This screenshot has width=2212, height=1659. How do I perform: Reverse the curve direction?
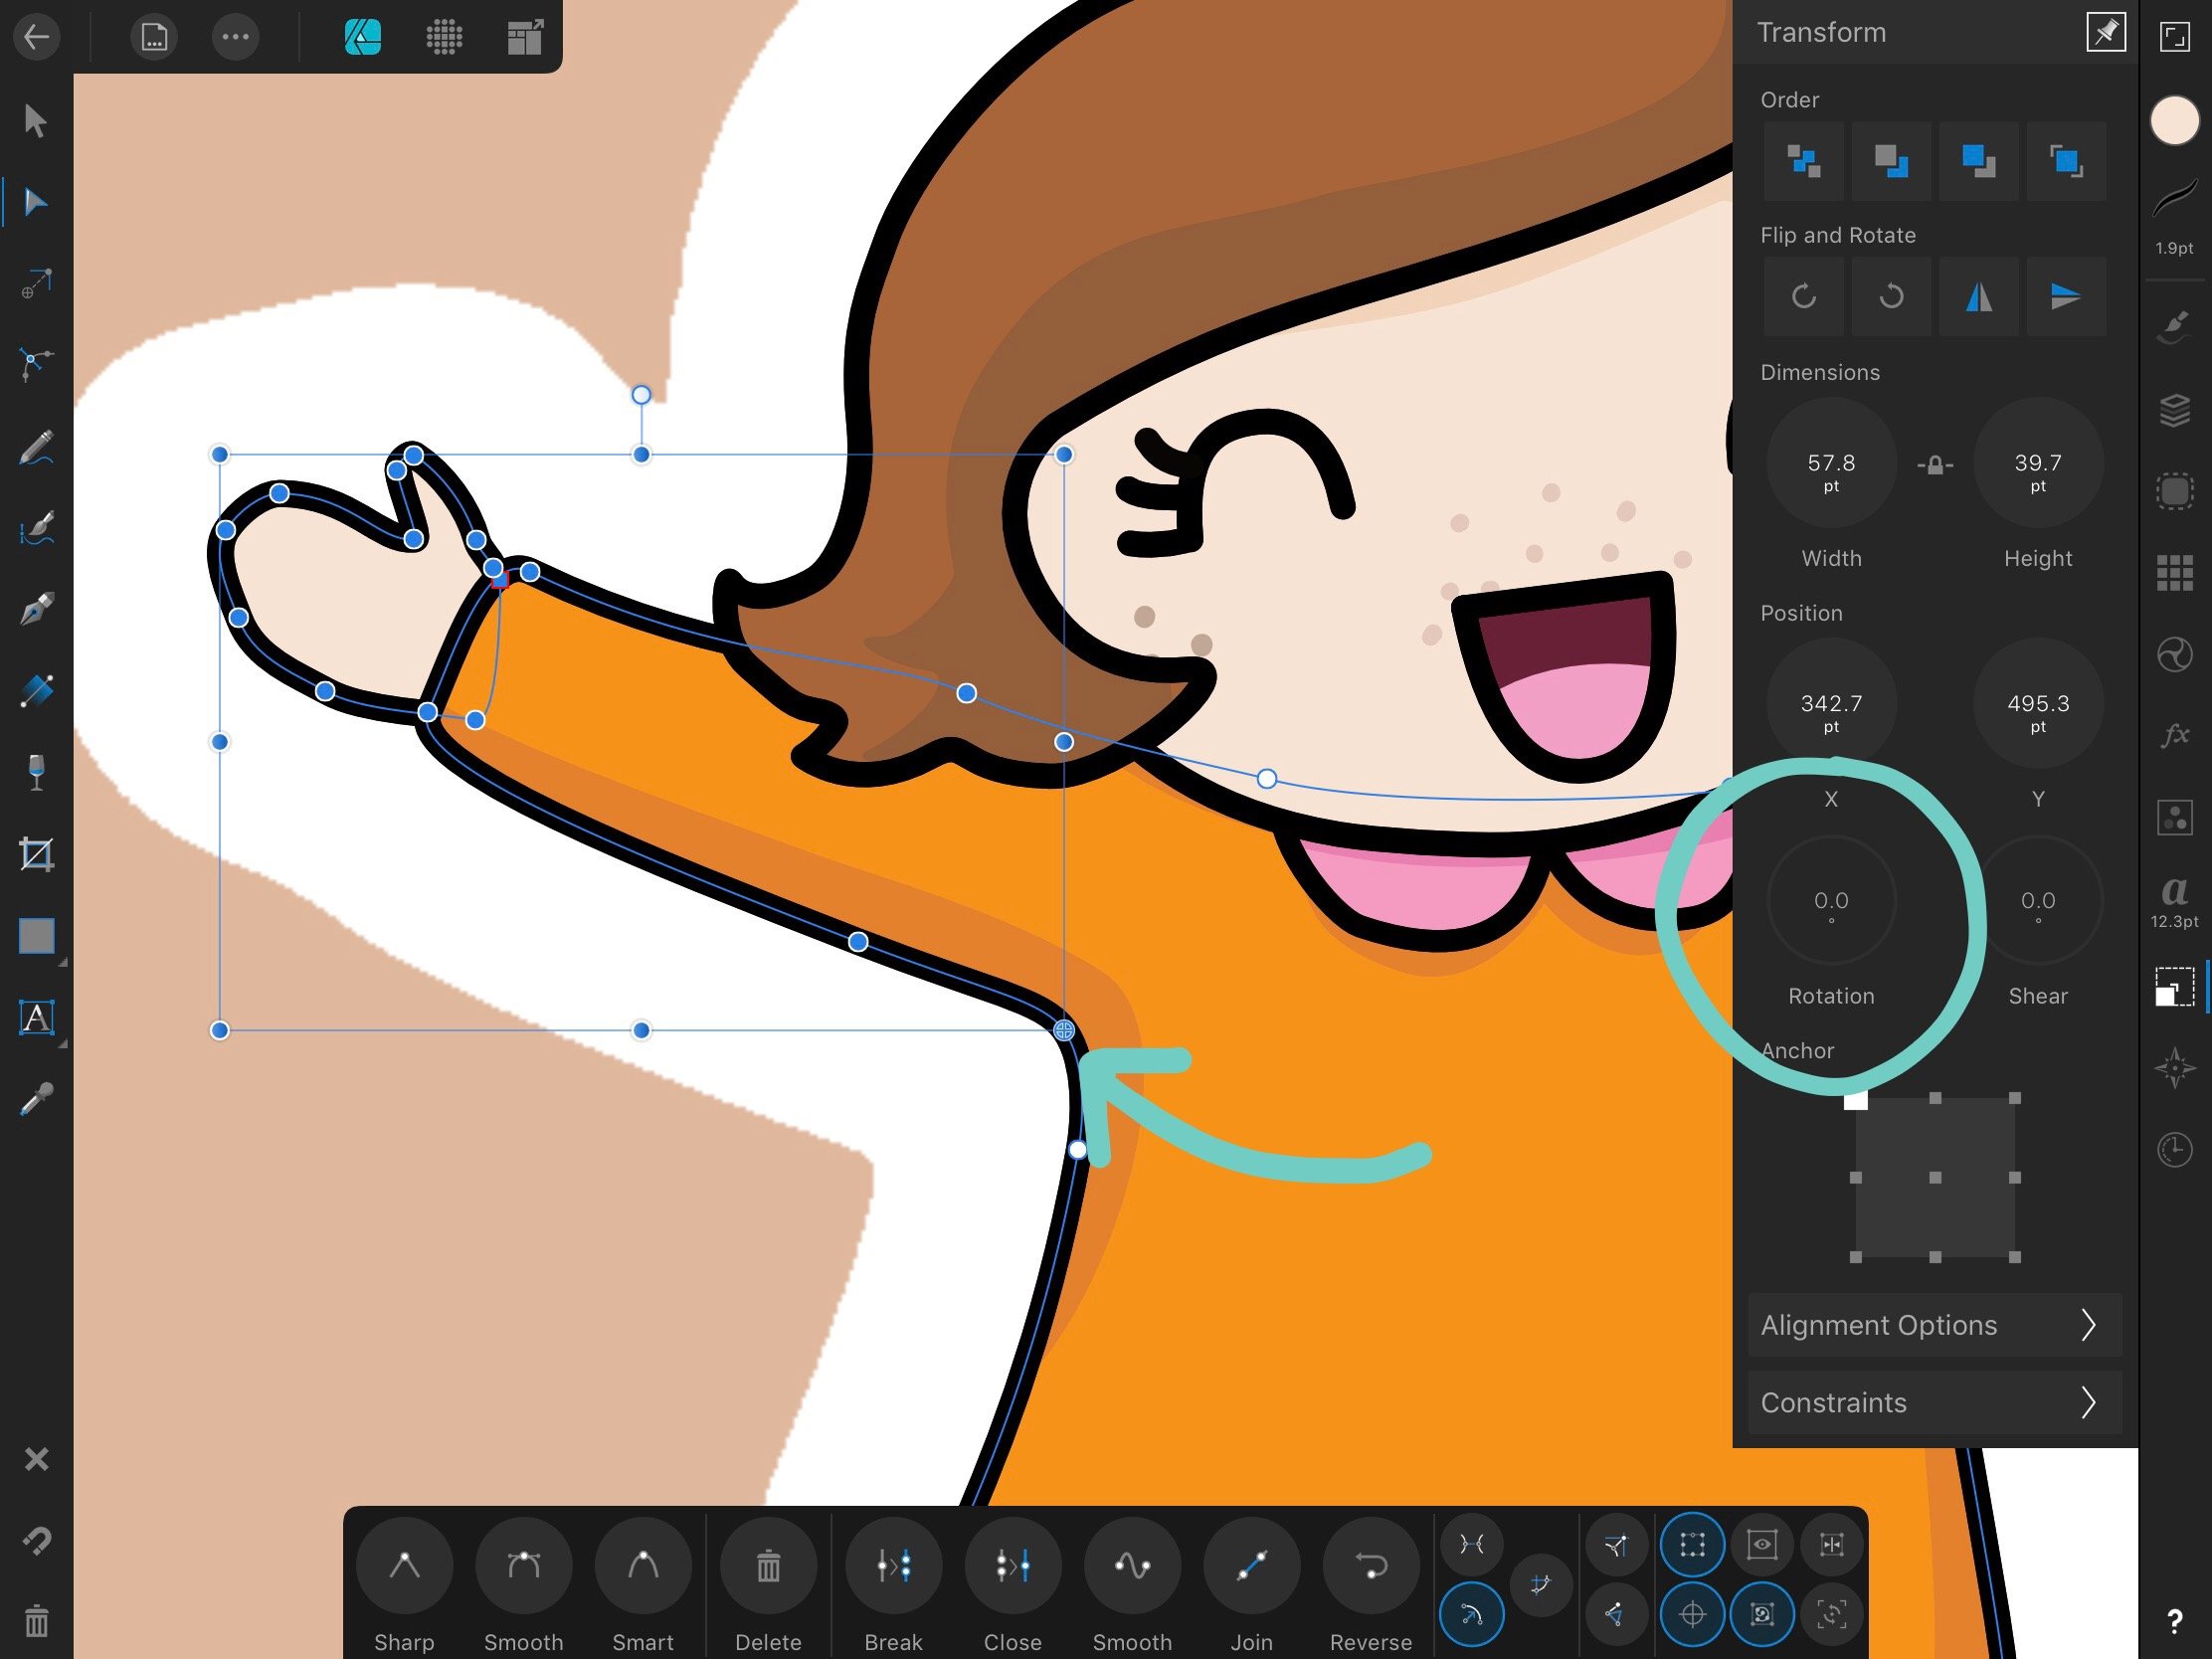[1371, 1565]
